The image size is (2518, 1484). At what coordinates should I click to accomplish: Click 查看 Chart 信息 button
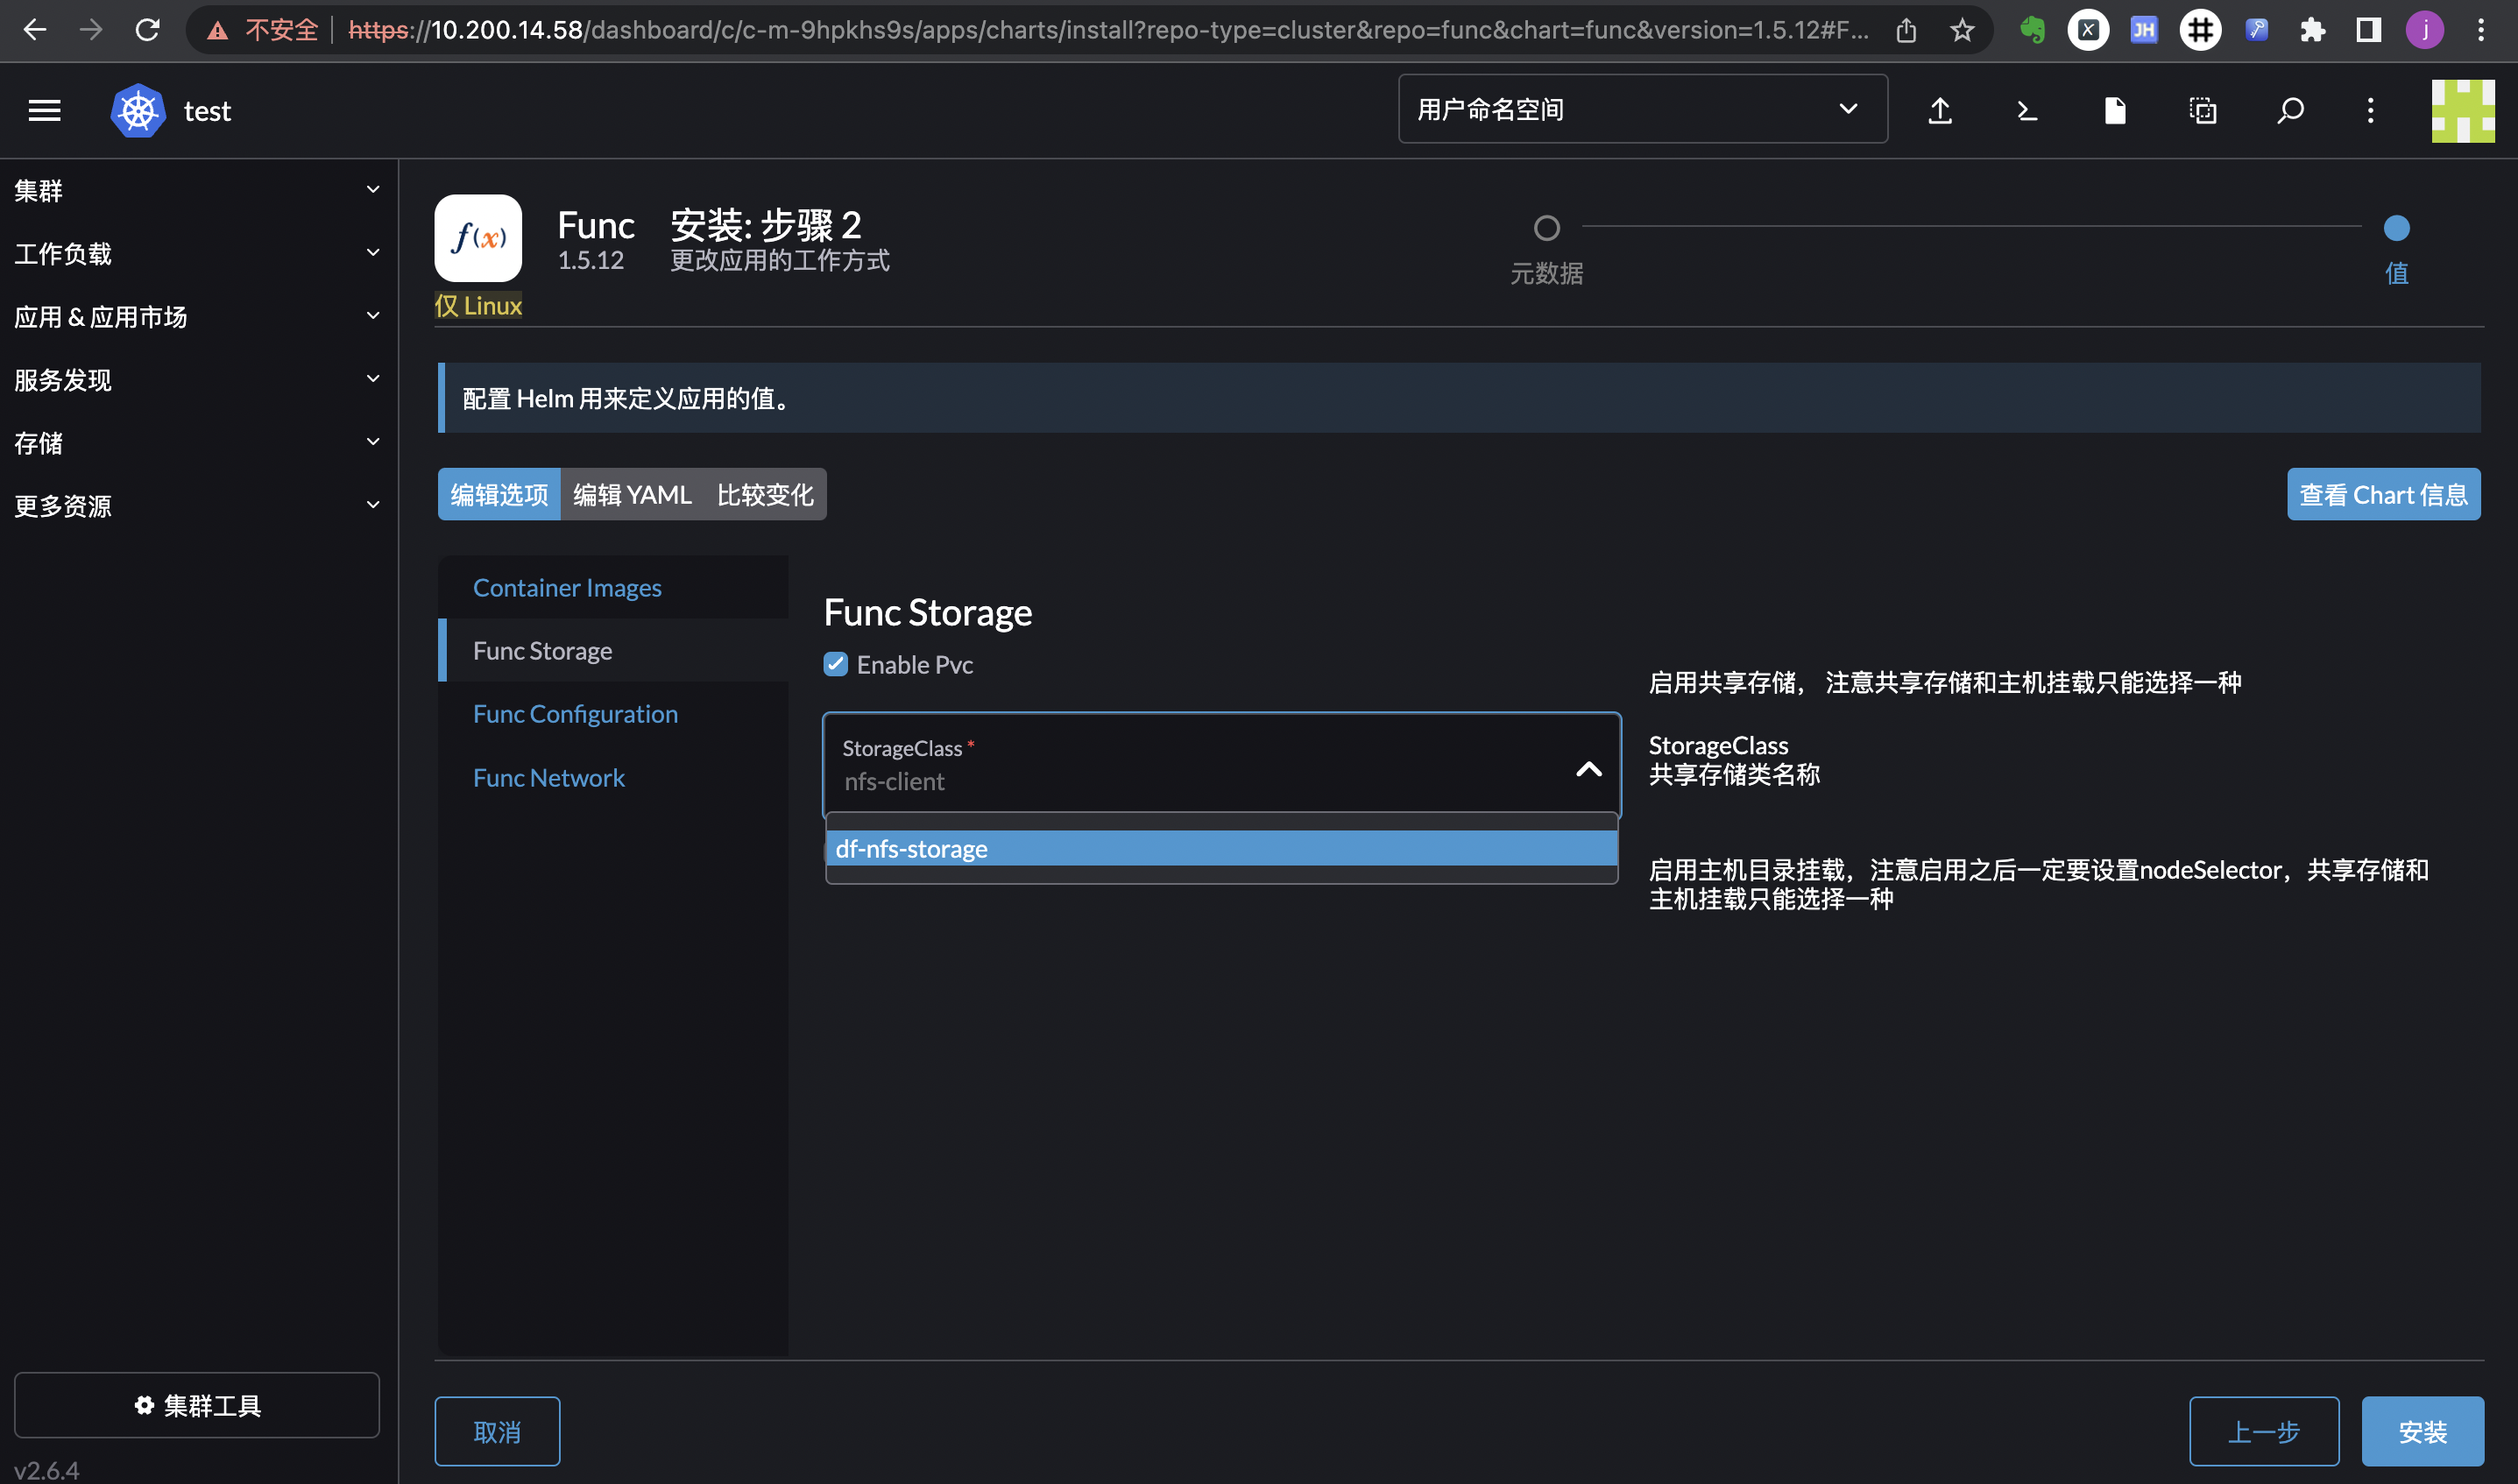pyautogui.click(x=2384, y=494)
